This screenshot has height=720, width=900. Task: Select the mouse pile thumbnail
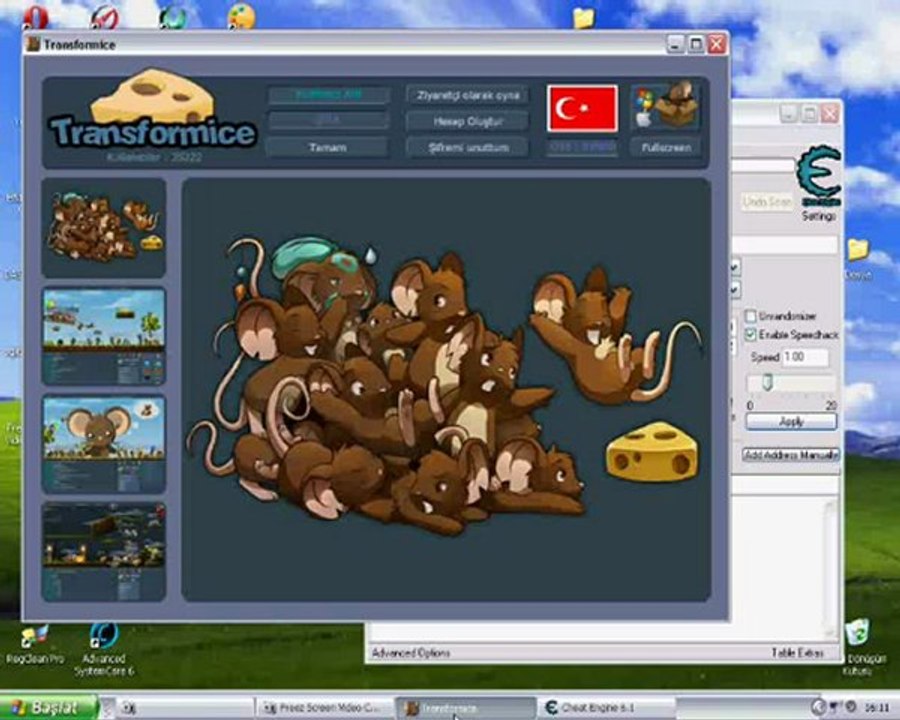[x=104, y=228]
